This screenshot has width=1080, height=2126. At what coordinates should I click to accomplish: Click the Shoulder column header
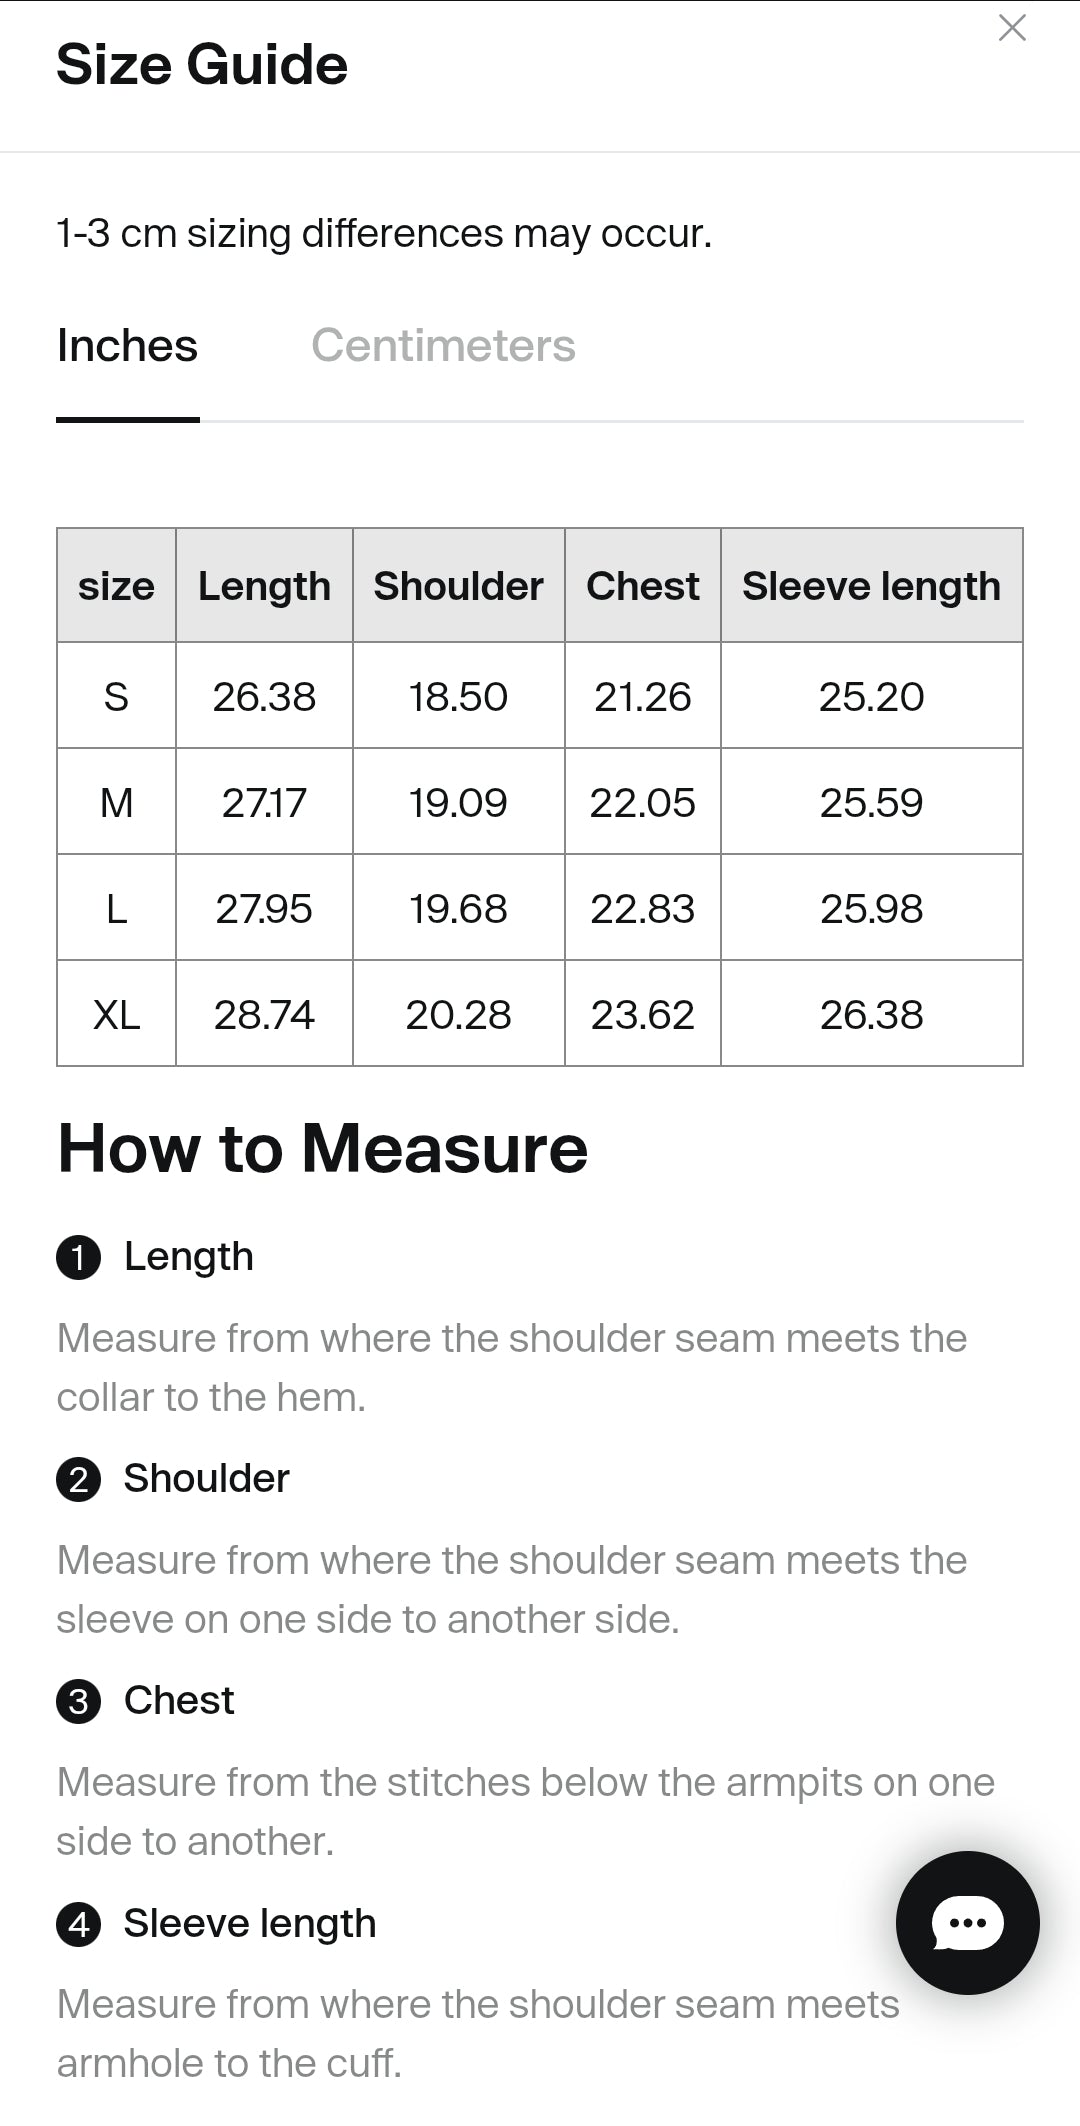(x=458, y=586)
